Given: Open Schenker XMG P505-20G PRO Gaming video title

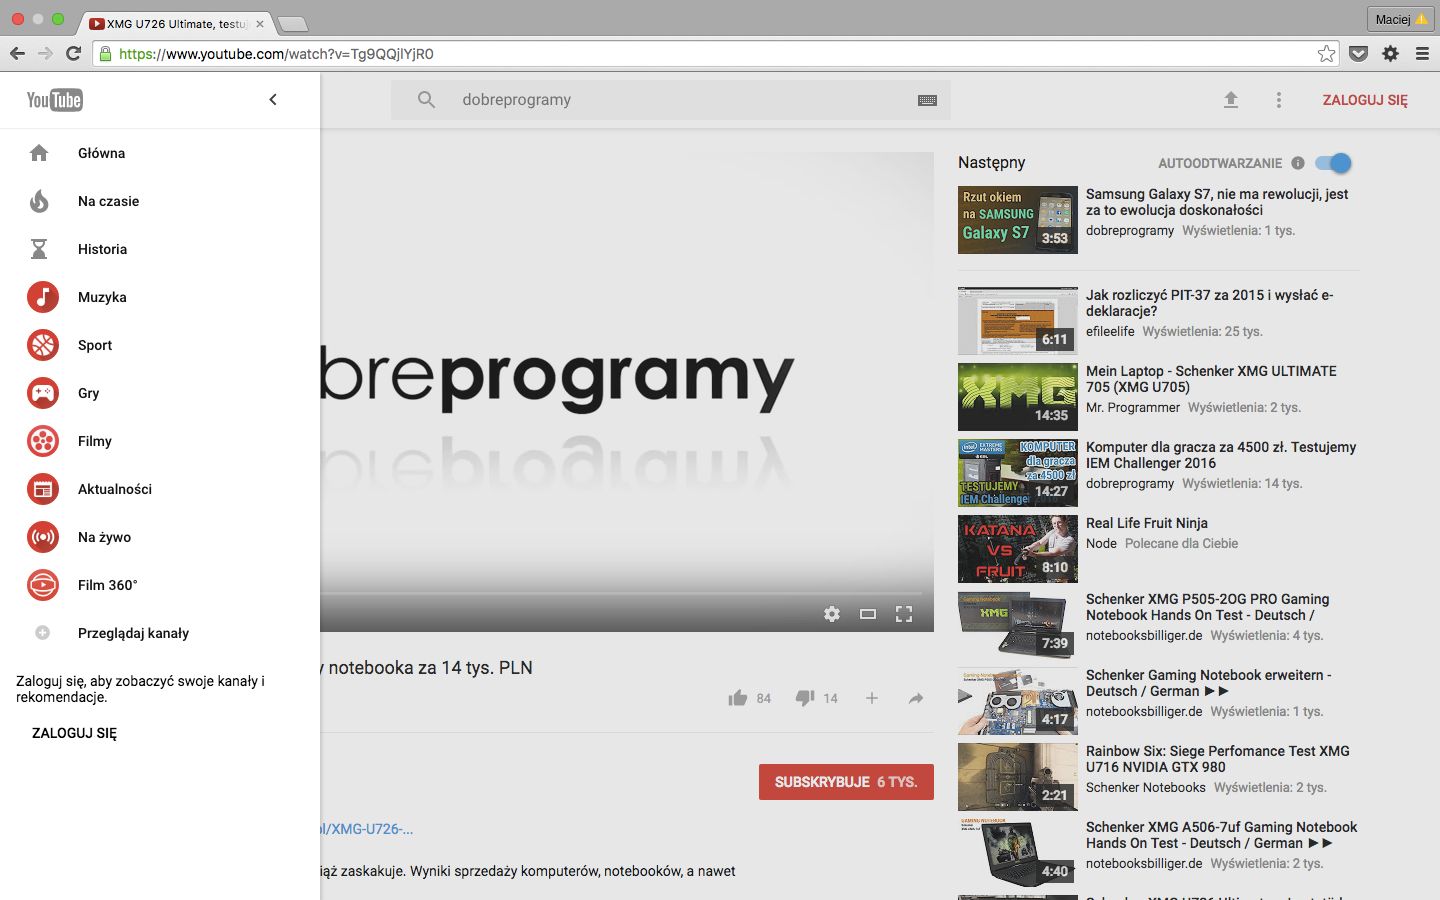Looking at the screenshot, I should [1208, 607].
